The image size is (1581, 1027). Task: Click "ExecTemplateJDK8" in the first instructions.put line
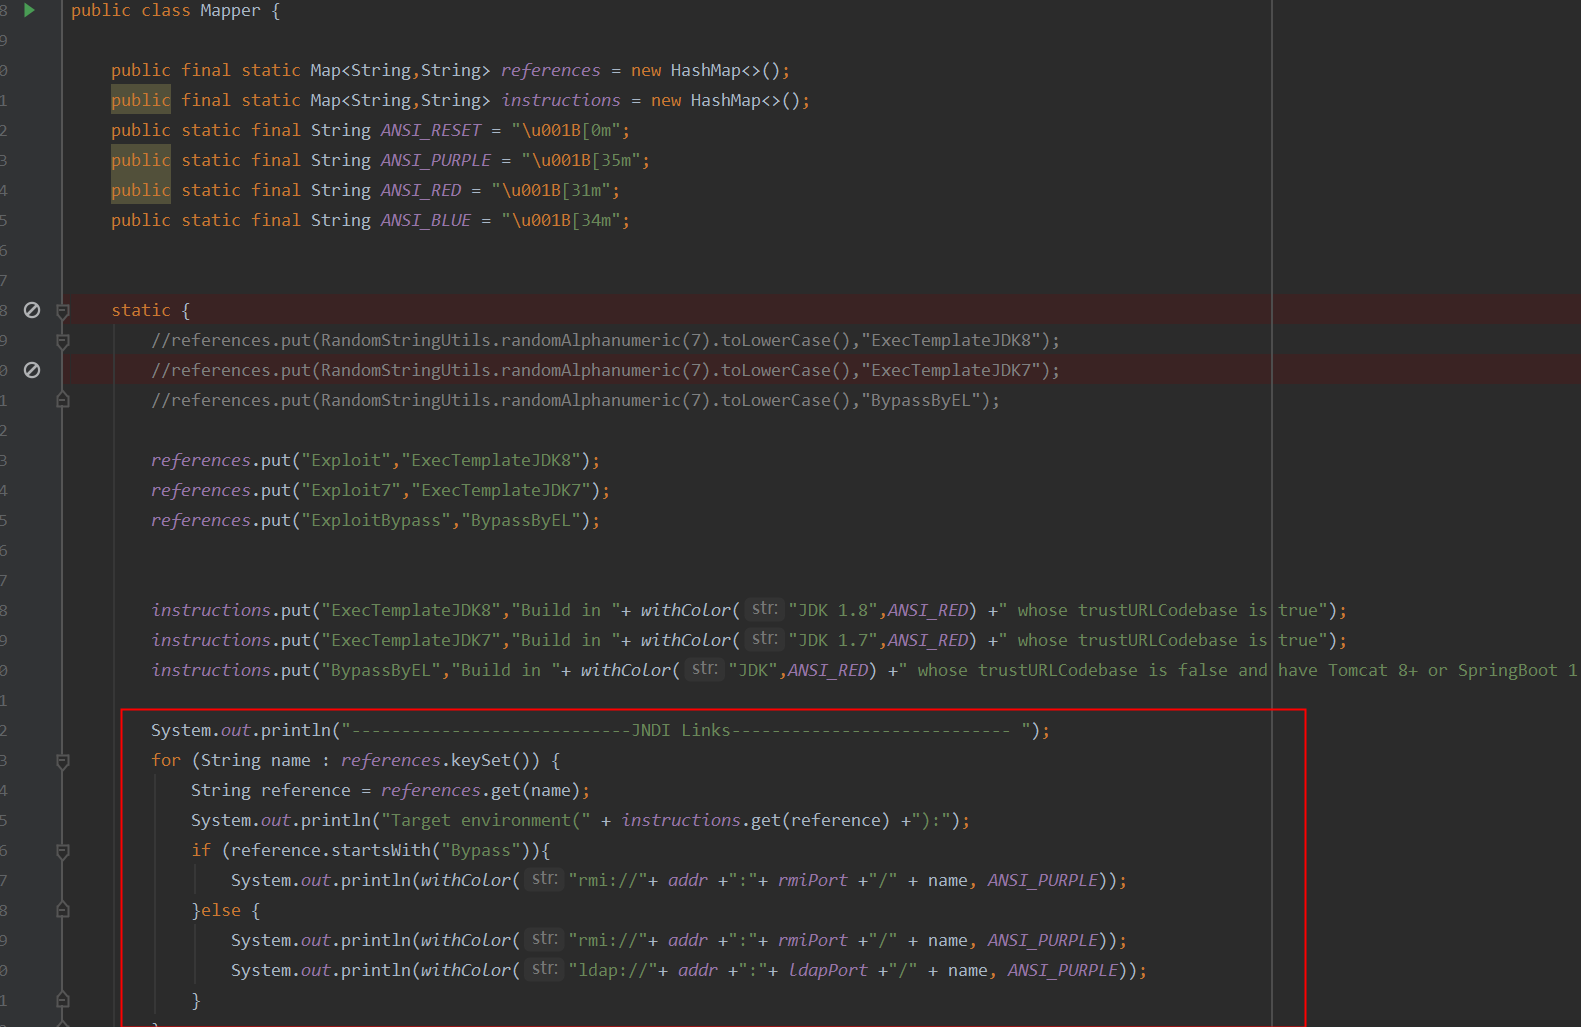pyautogui.click(x=411, y=611)
